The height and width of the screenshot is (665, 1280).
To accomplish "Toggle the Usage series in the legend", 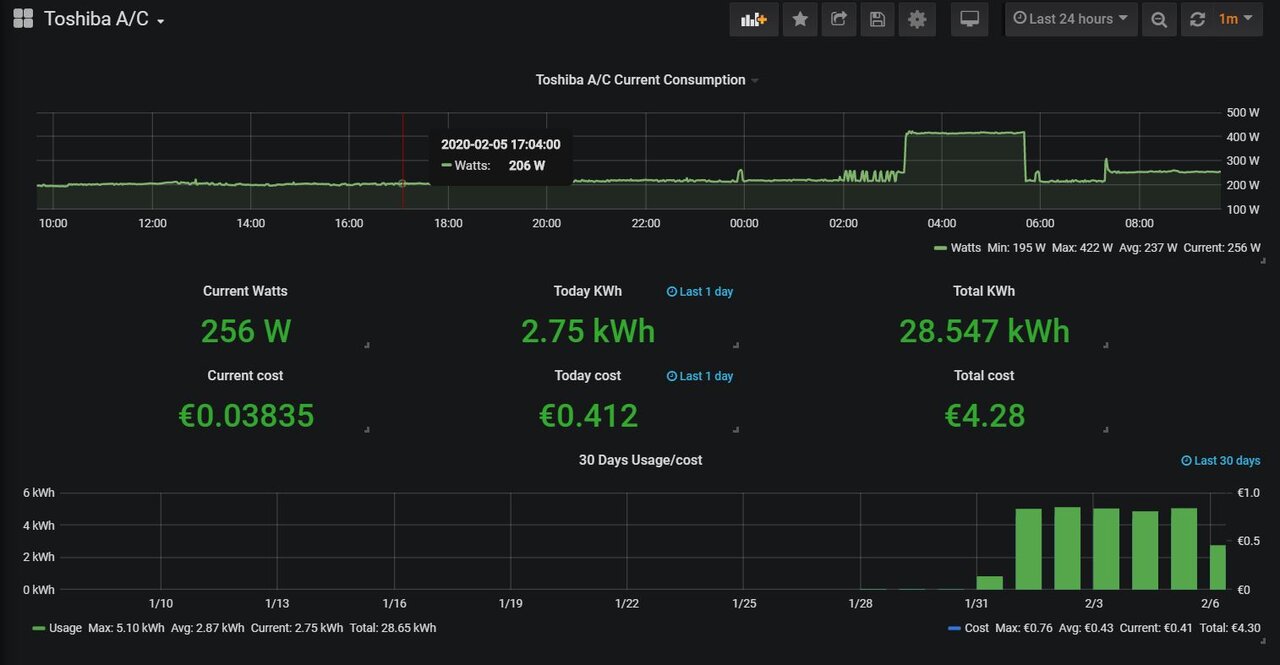I will [65, 628].
